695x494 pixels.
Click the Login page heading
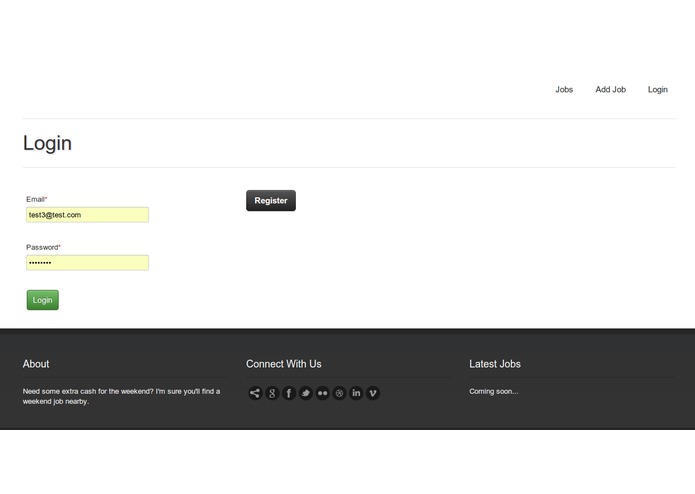point(47,143)
